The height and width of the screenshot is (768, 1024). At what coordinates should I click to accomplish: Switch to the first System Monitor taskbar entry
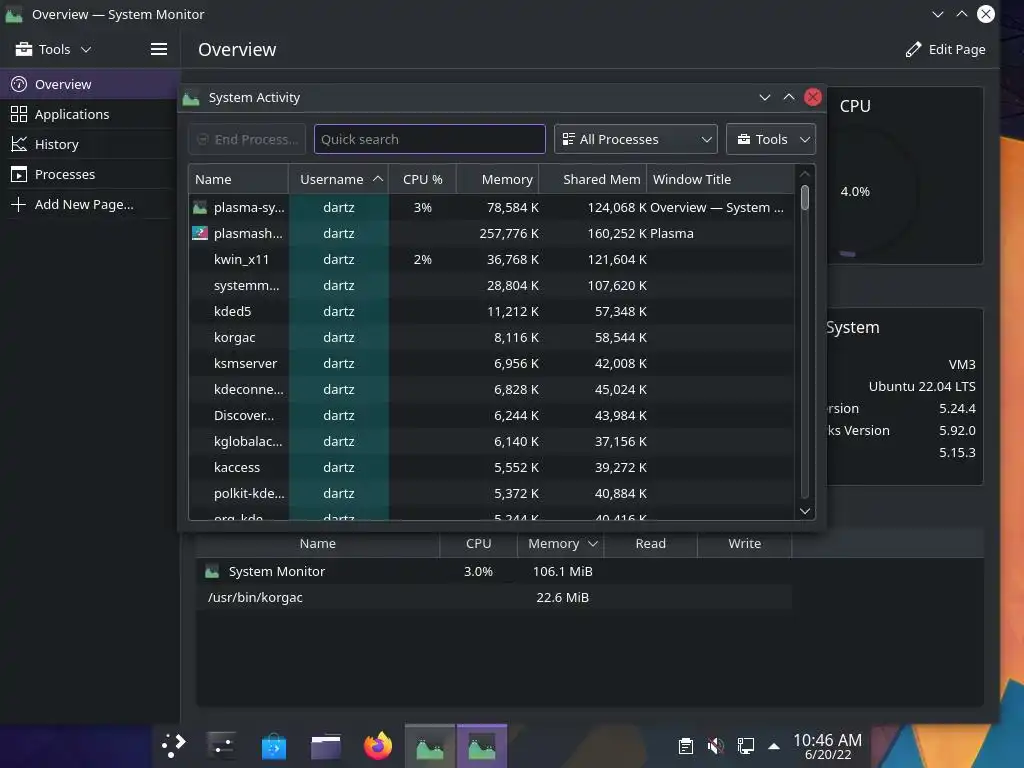[430, 746]
